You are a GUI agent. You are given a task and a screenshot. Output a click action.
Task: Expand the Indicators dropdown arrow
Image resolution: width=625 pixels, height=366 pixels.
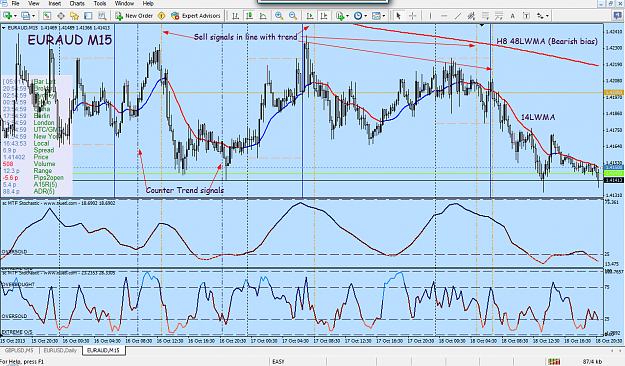[x=348, y=16]
